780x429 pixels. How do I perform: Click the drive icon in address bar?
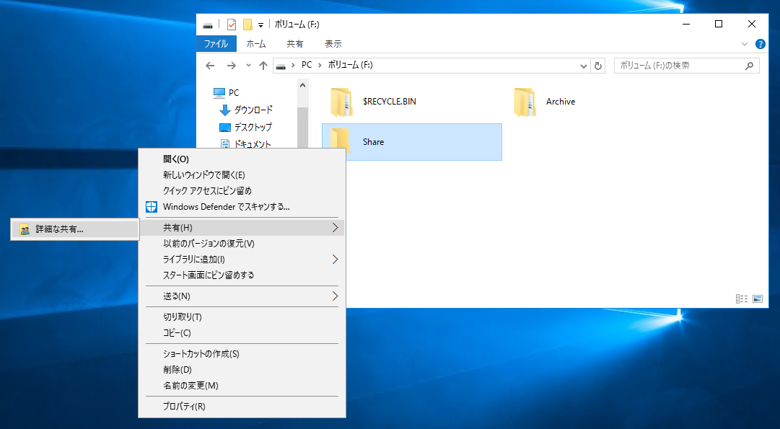click(x=281, y=66)
